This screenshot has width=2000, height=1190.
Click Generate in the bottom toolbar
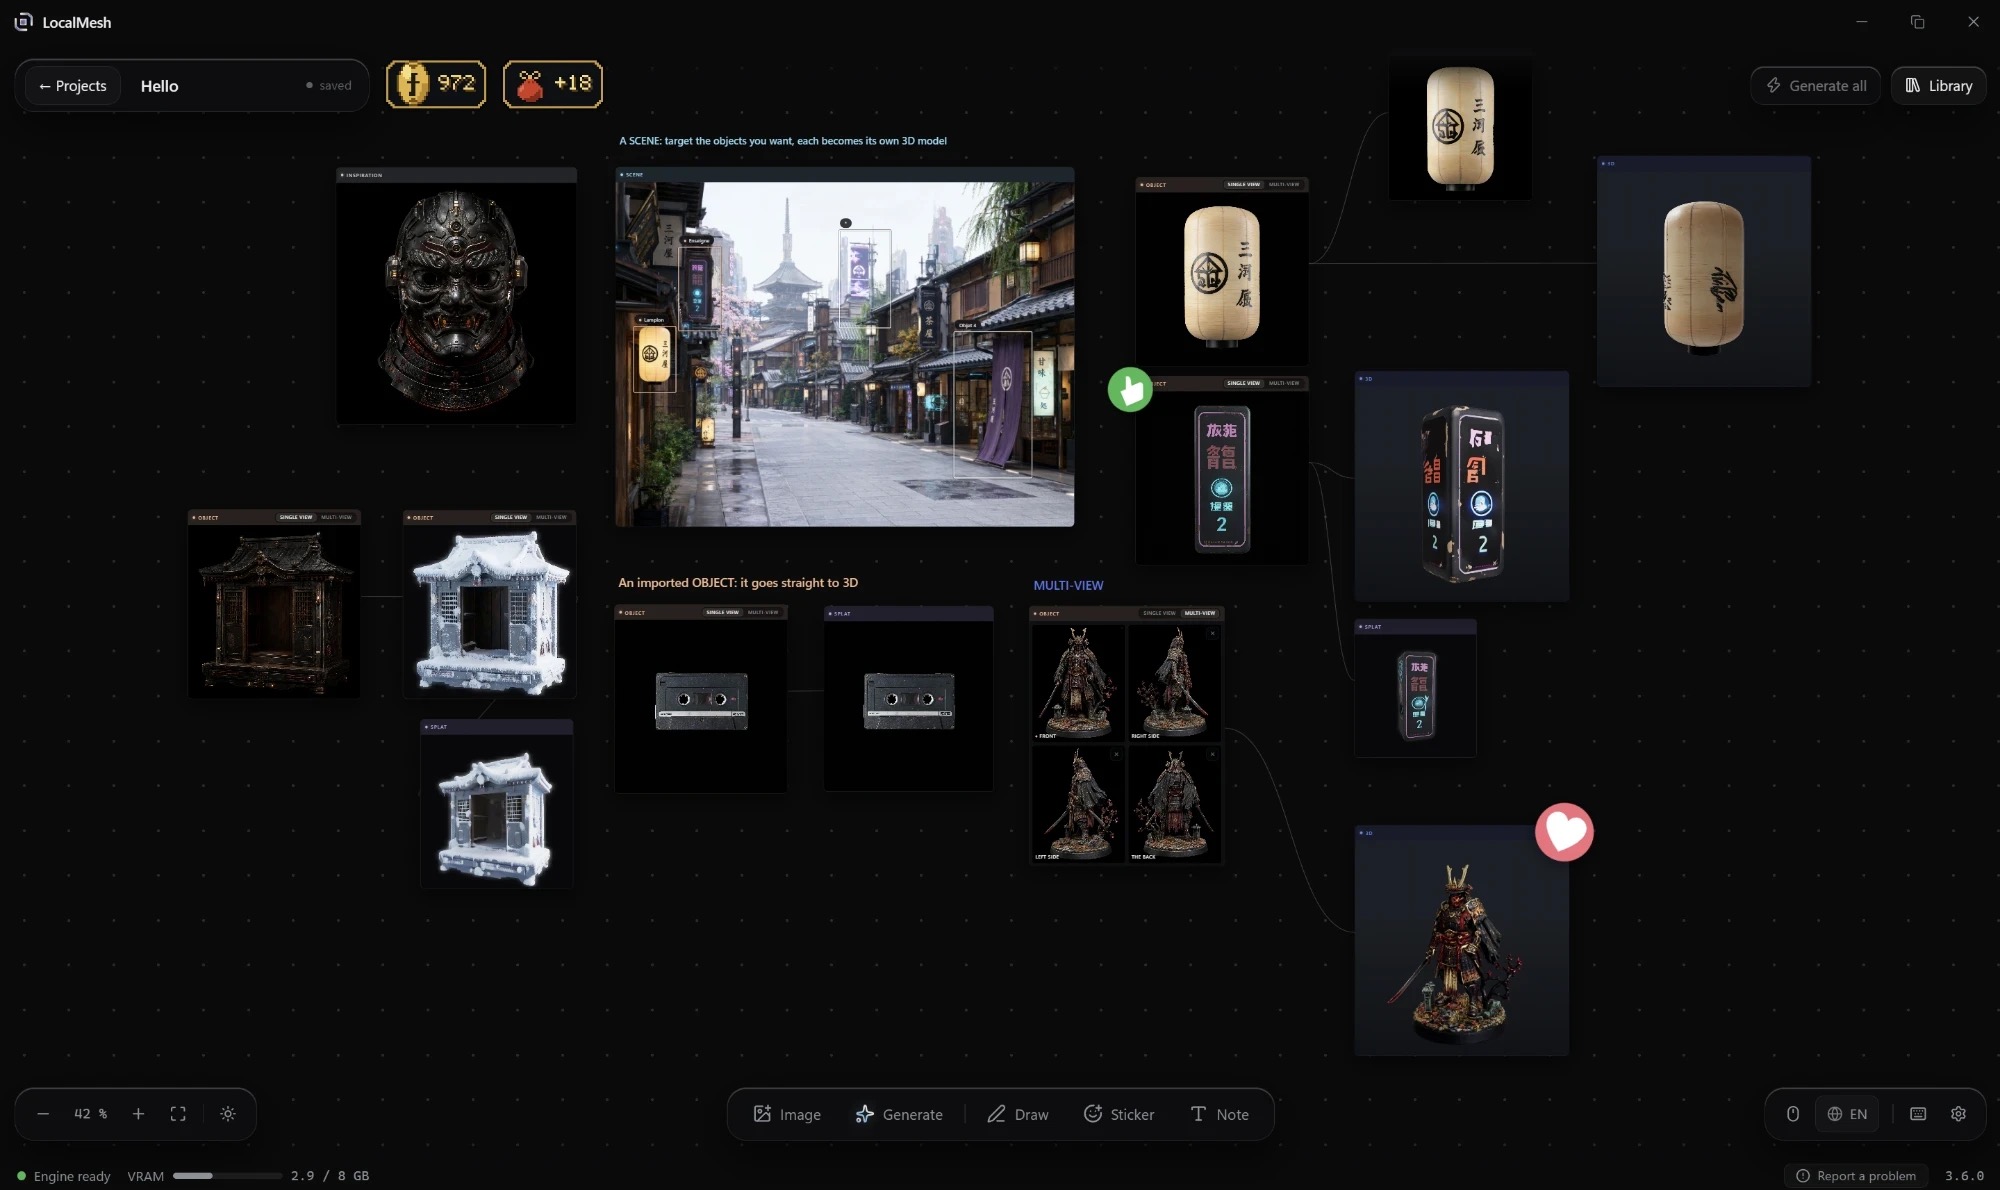(x=899, y=1114)
